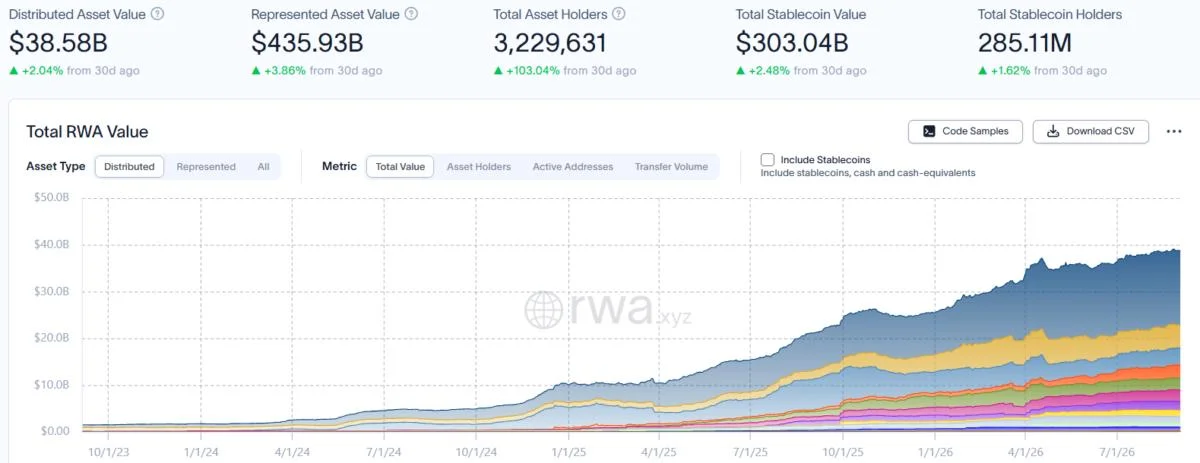Switch asset type to All
Screen dimensions: 1200x463
click(263, 167)
